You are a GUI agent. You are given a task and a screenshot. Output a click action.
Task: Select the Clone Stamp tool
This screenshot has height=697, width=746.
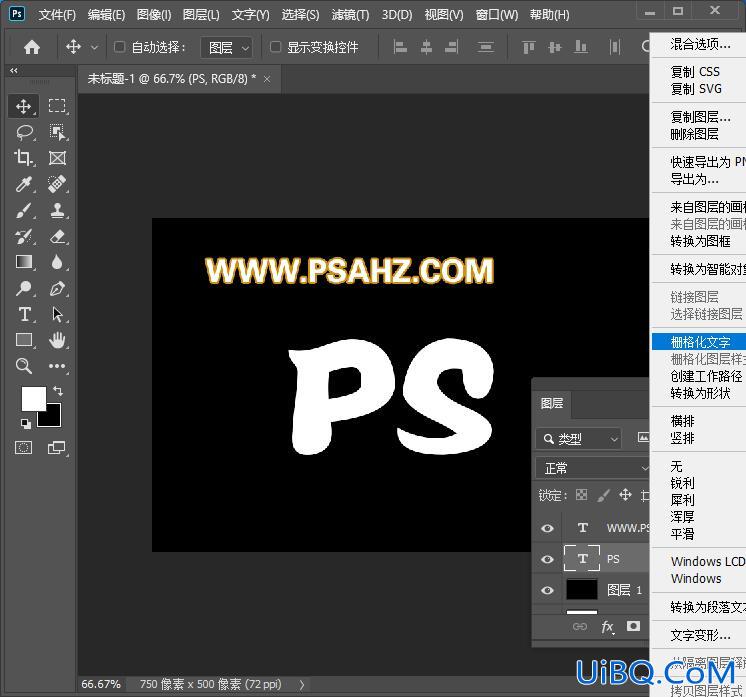(58, 210)
